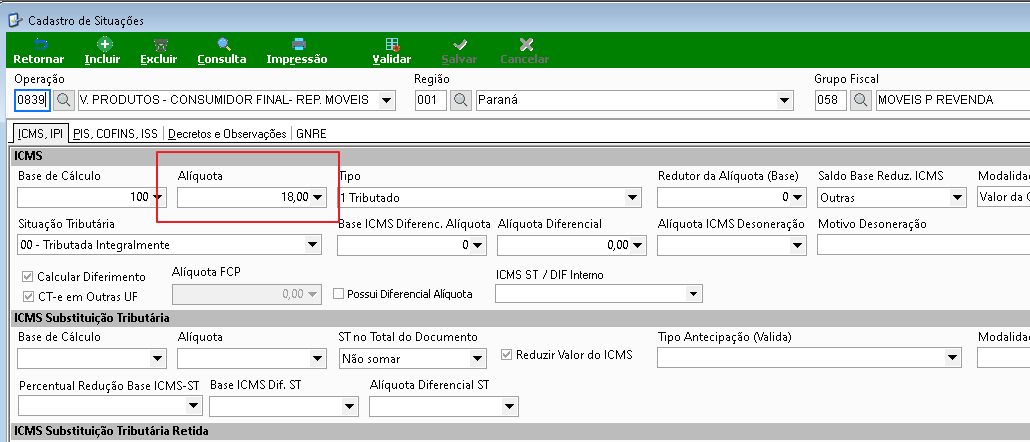
Task: Open Grupo Fiscal search magnifier button
Action: pyautogui.click(x=861, y=100)
